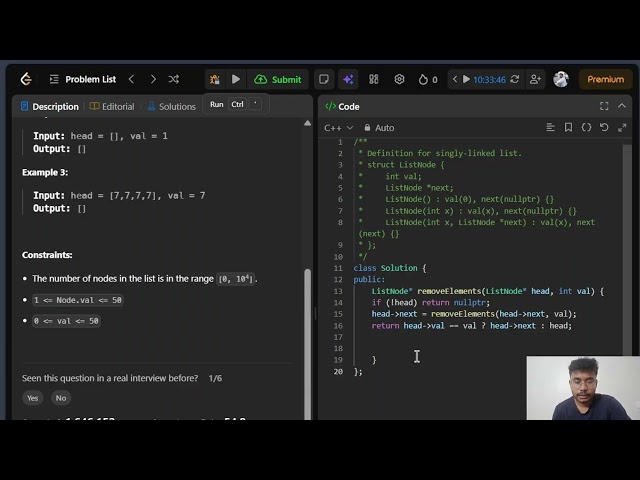Image resolution: width=640 pixels, height=480 pixels.
Task: Answer No to interview question
Action: coord(61,398)
